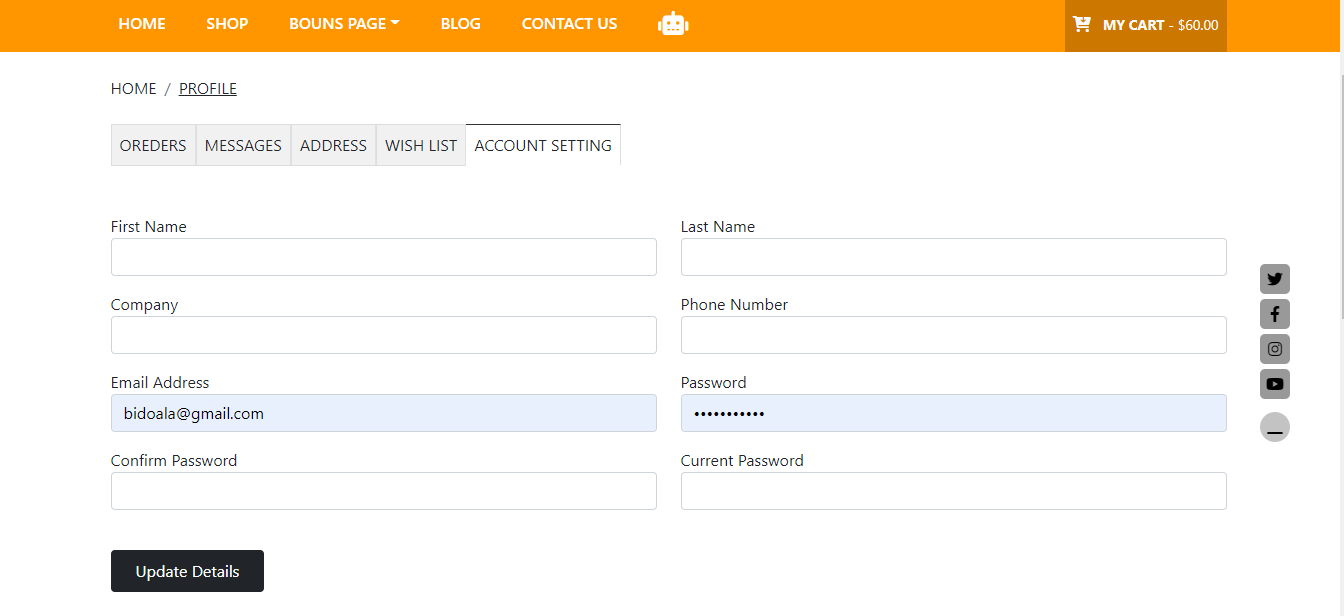Expand the Bouns Page dropdown menu

click(344, 24)
